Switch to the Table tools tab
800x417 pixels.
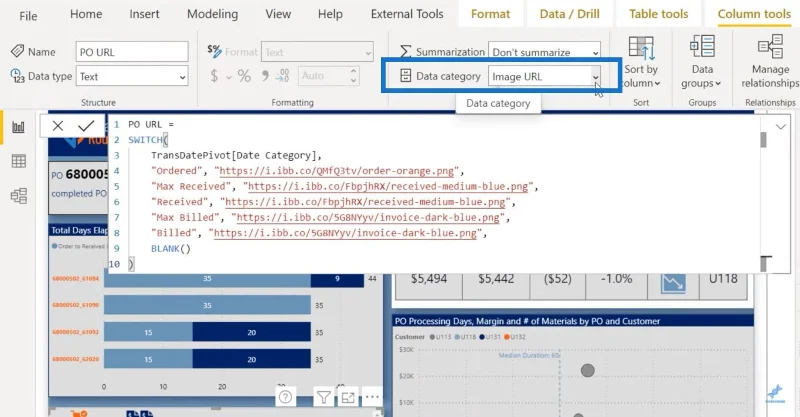tap(658, 14)
